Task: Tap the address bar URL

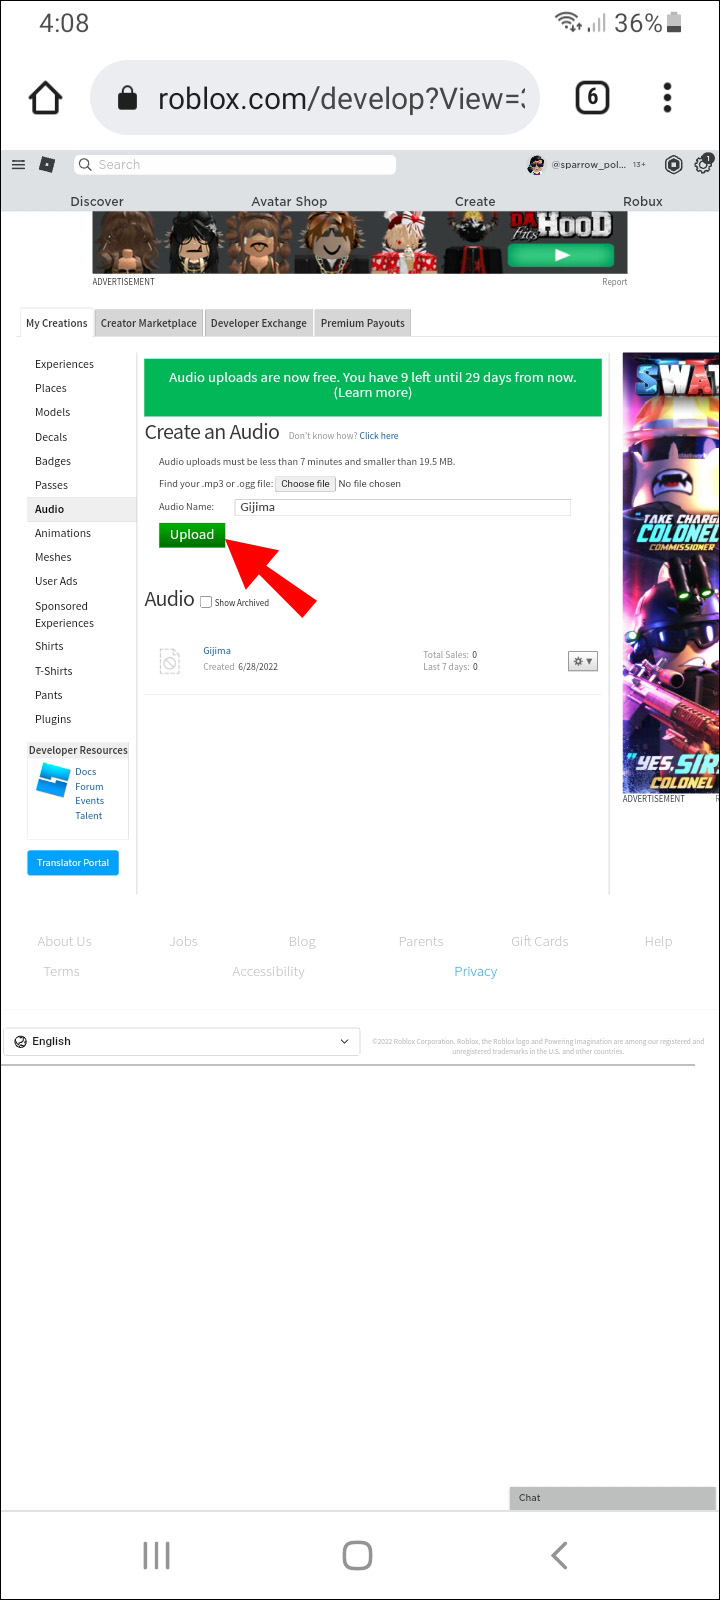Action: pyautogui.click(x=341, y=98)
